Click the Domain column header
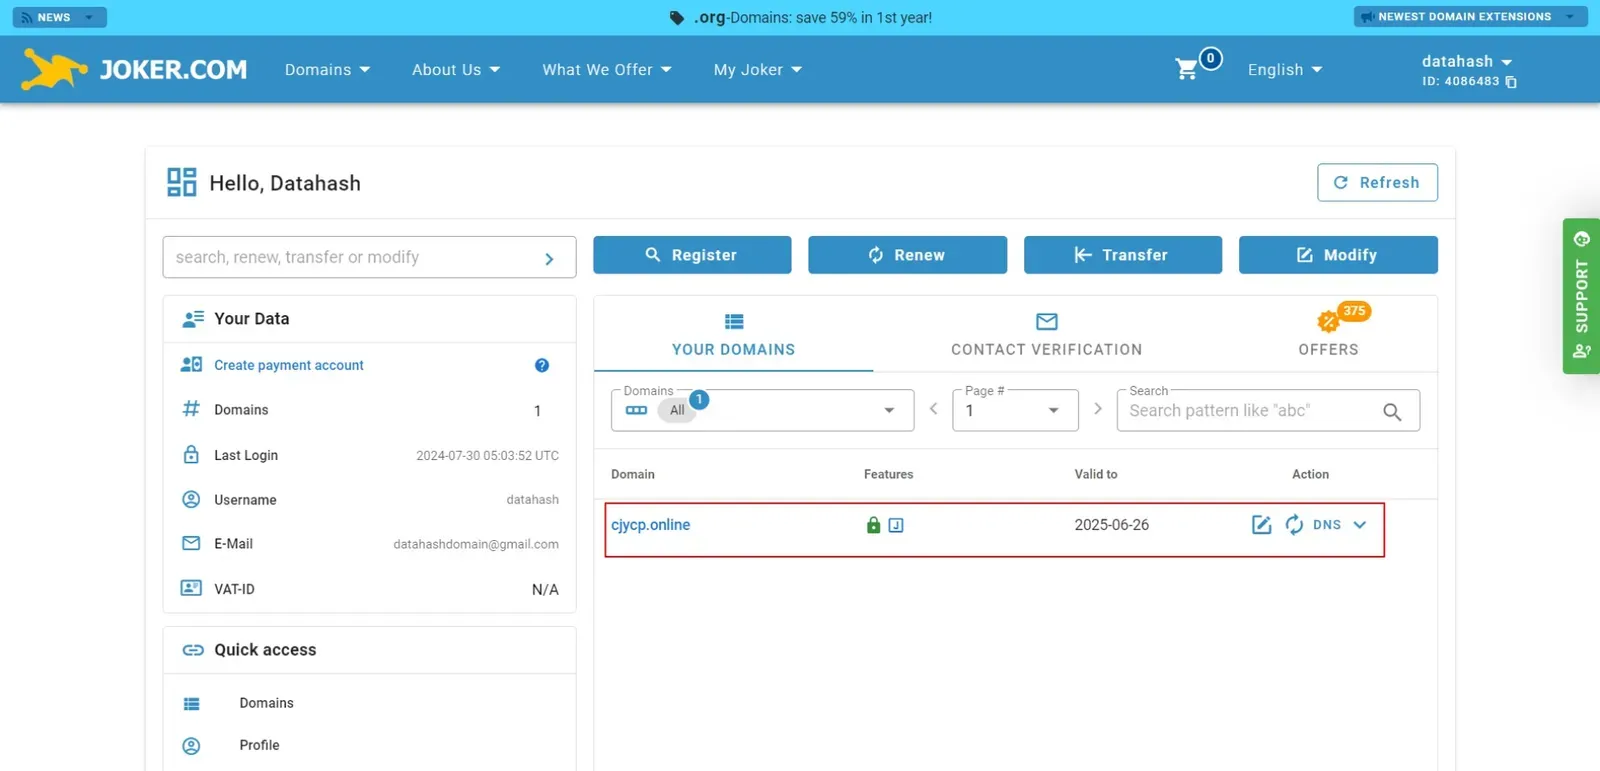Viewport: 1600px width, 771px height. pos(633,475)
